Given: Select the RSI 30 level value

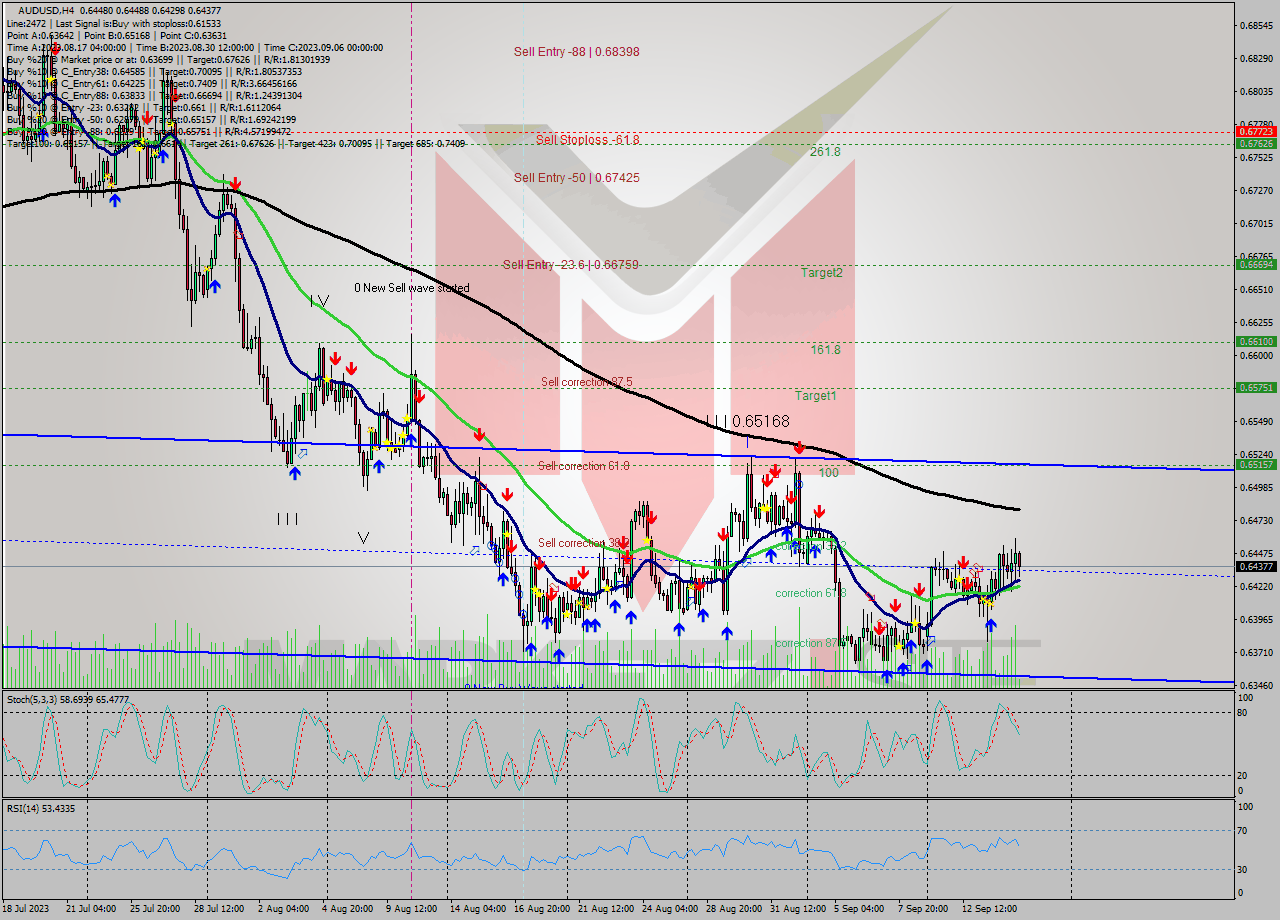Looking at the screenshot, I should [x=1244, y=869].
